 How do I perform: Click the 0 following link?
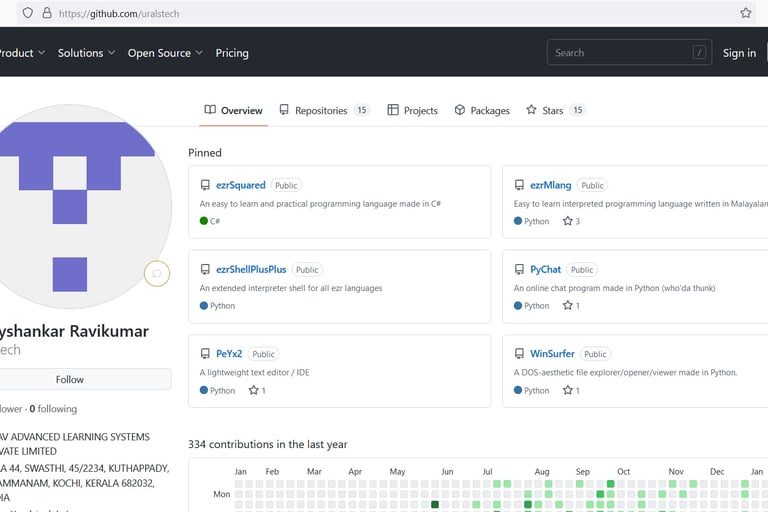coord(53,409)
